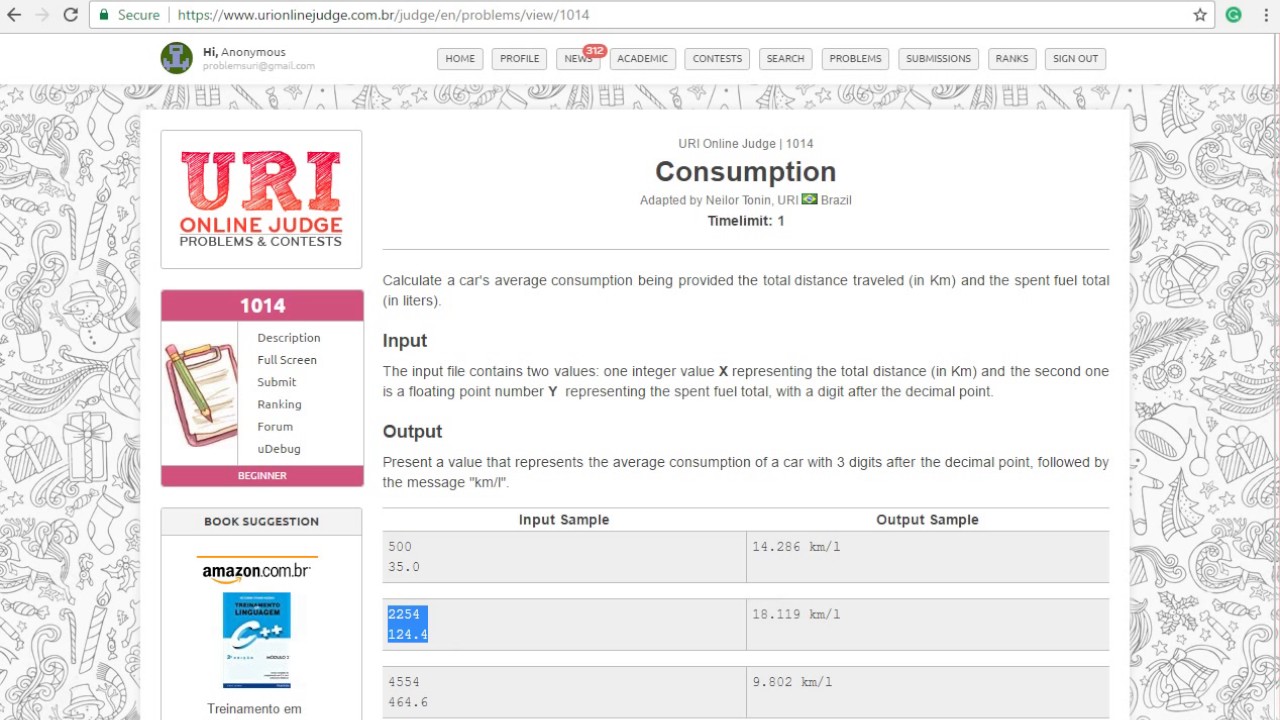
Task: Click the Hi, Anonymous greeting text
Action: coord(244,52)
